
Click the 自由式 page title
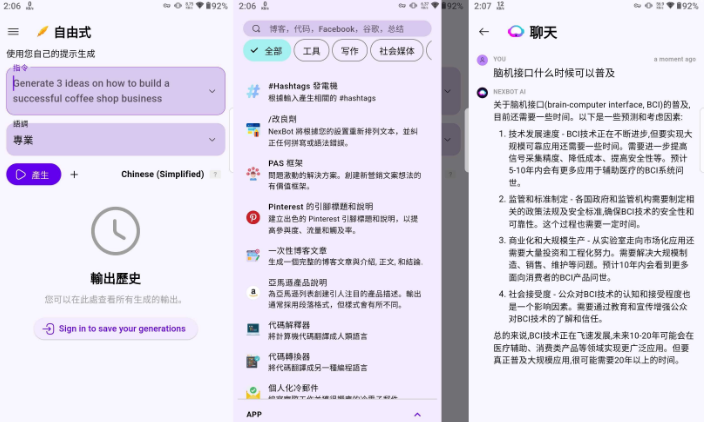(x=72, y=32)
